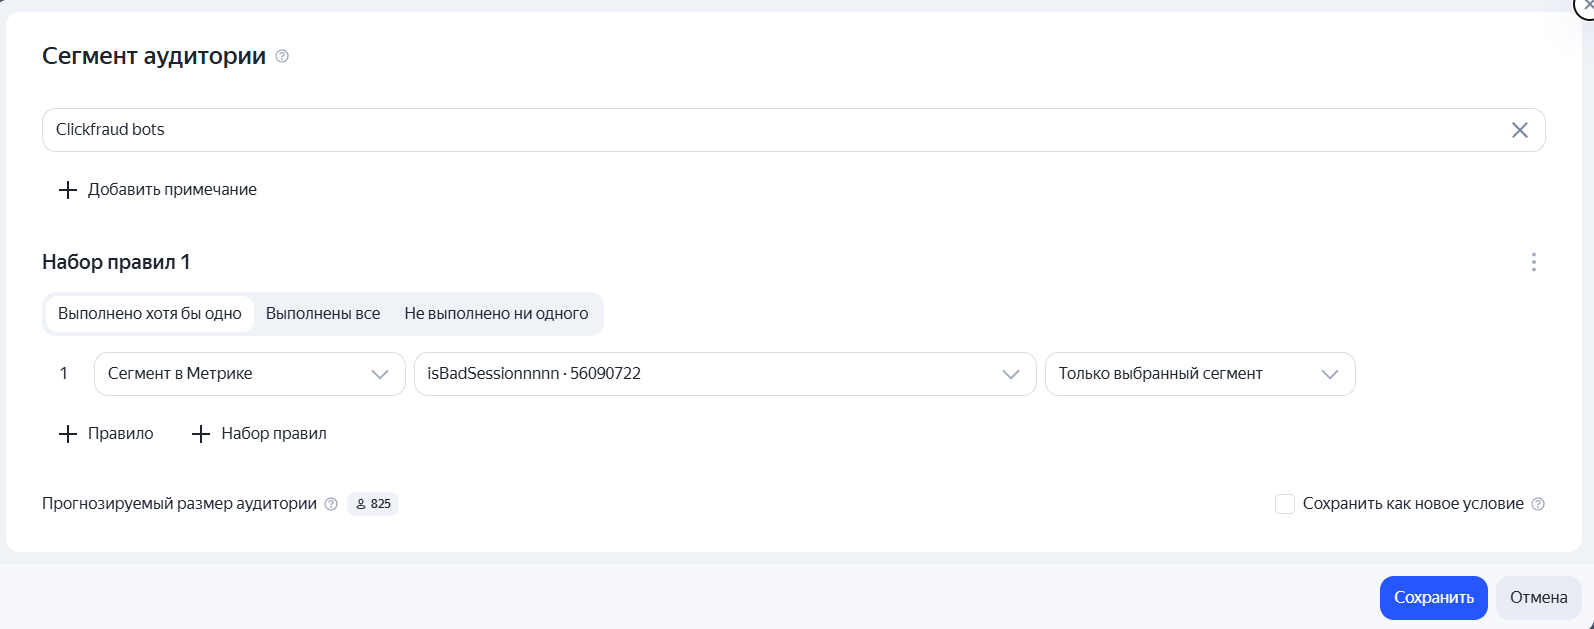Open help icon beside Сохранить как новое условие

tap(1538, 504)
